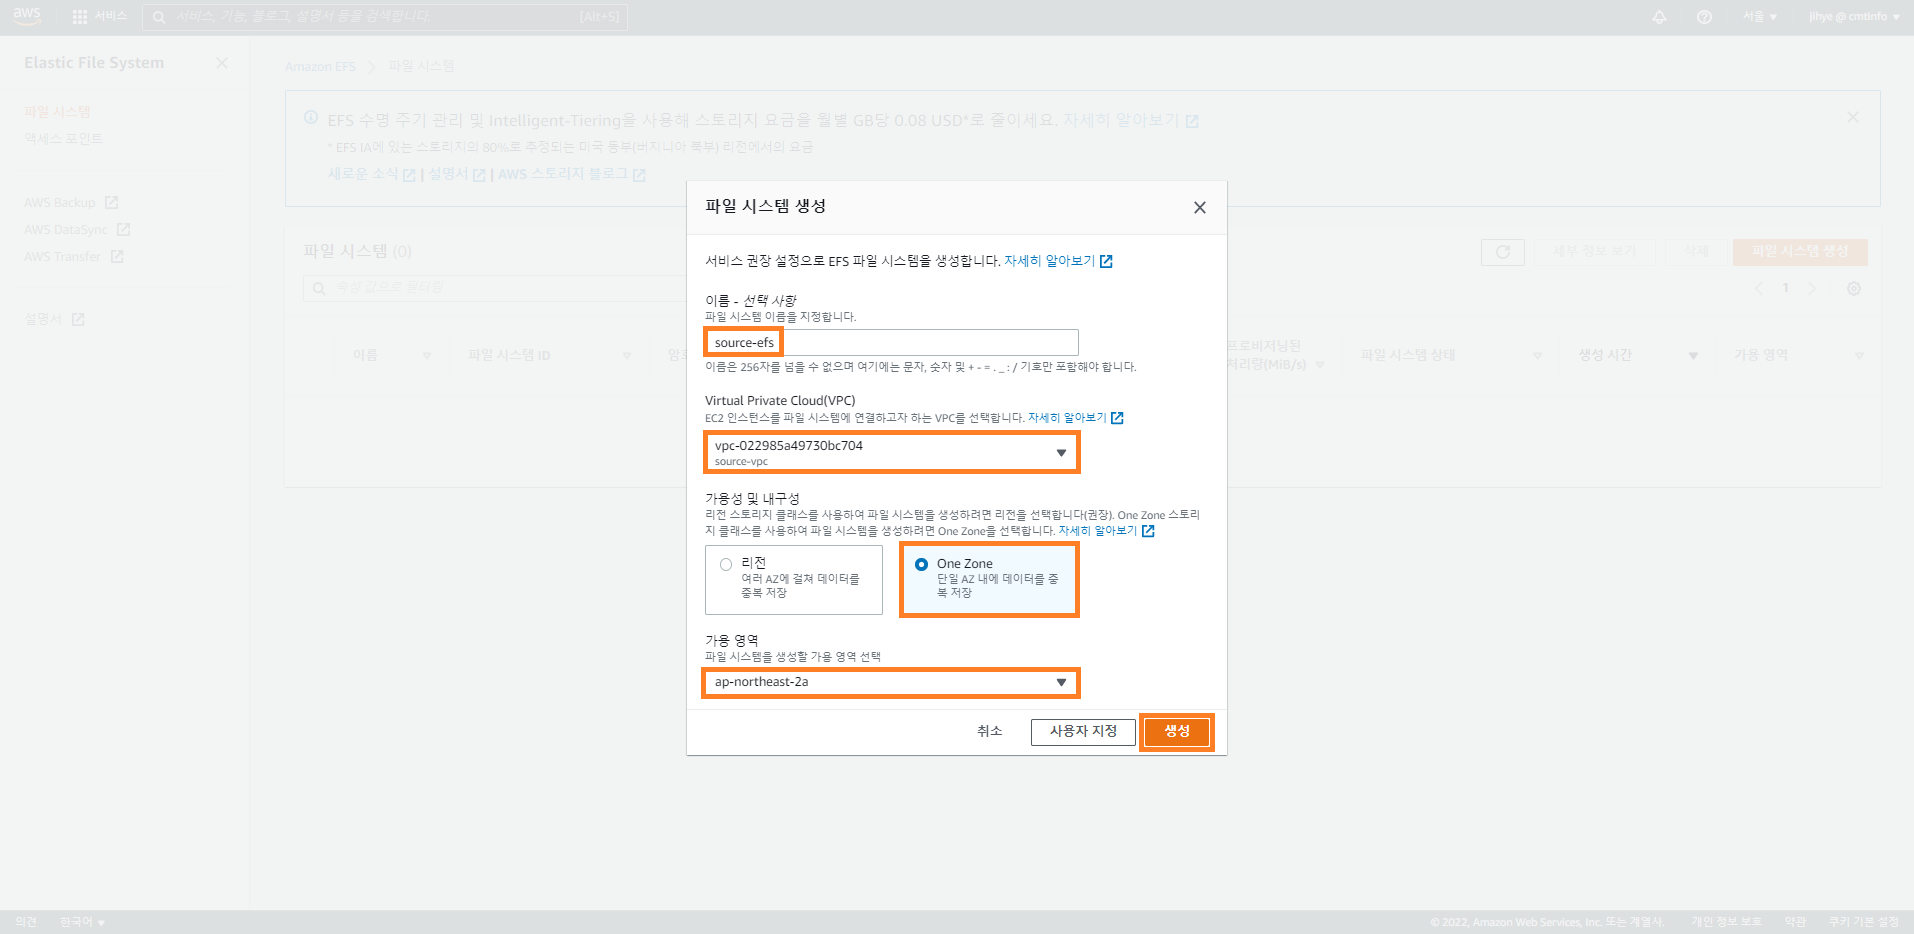Click 취소 (Cancel) in the dialog

point(989,732)
